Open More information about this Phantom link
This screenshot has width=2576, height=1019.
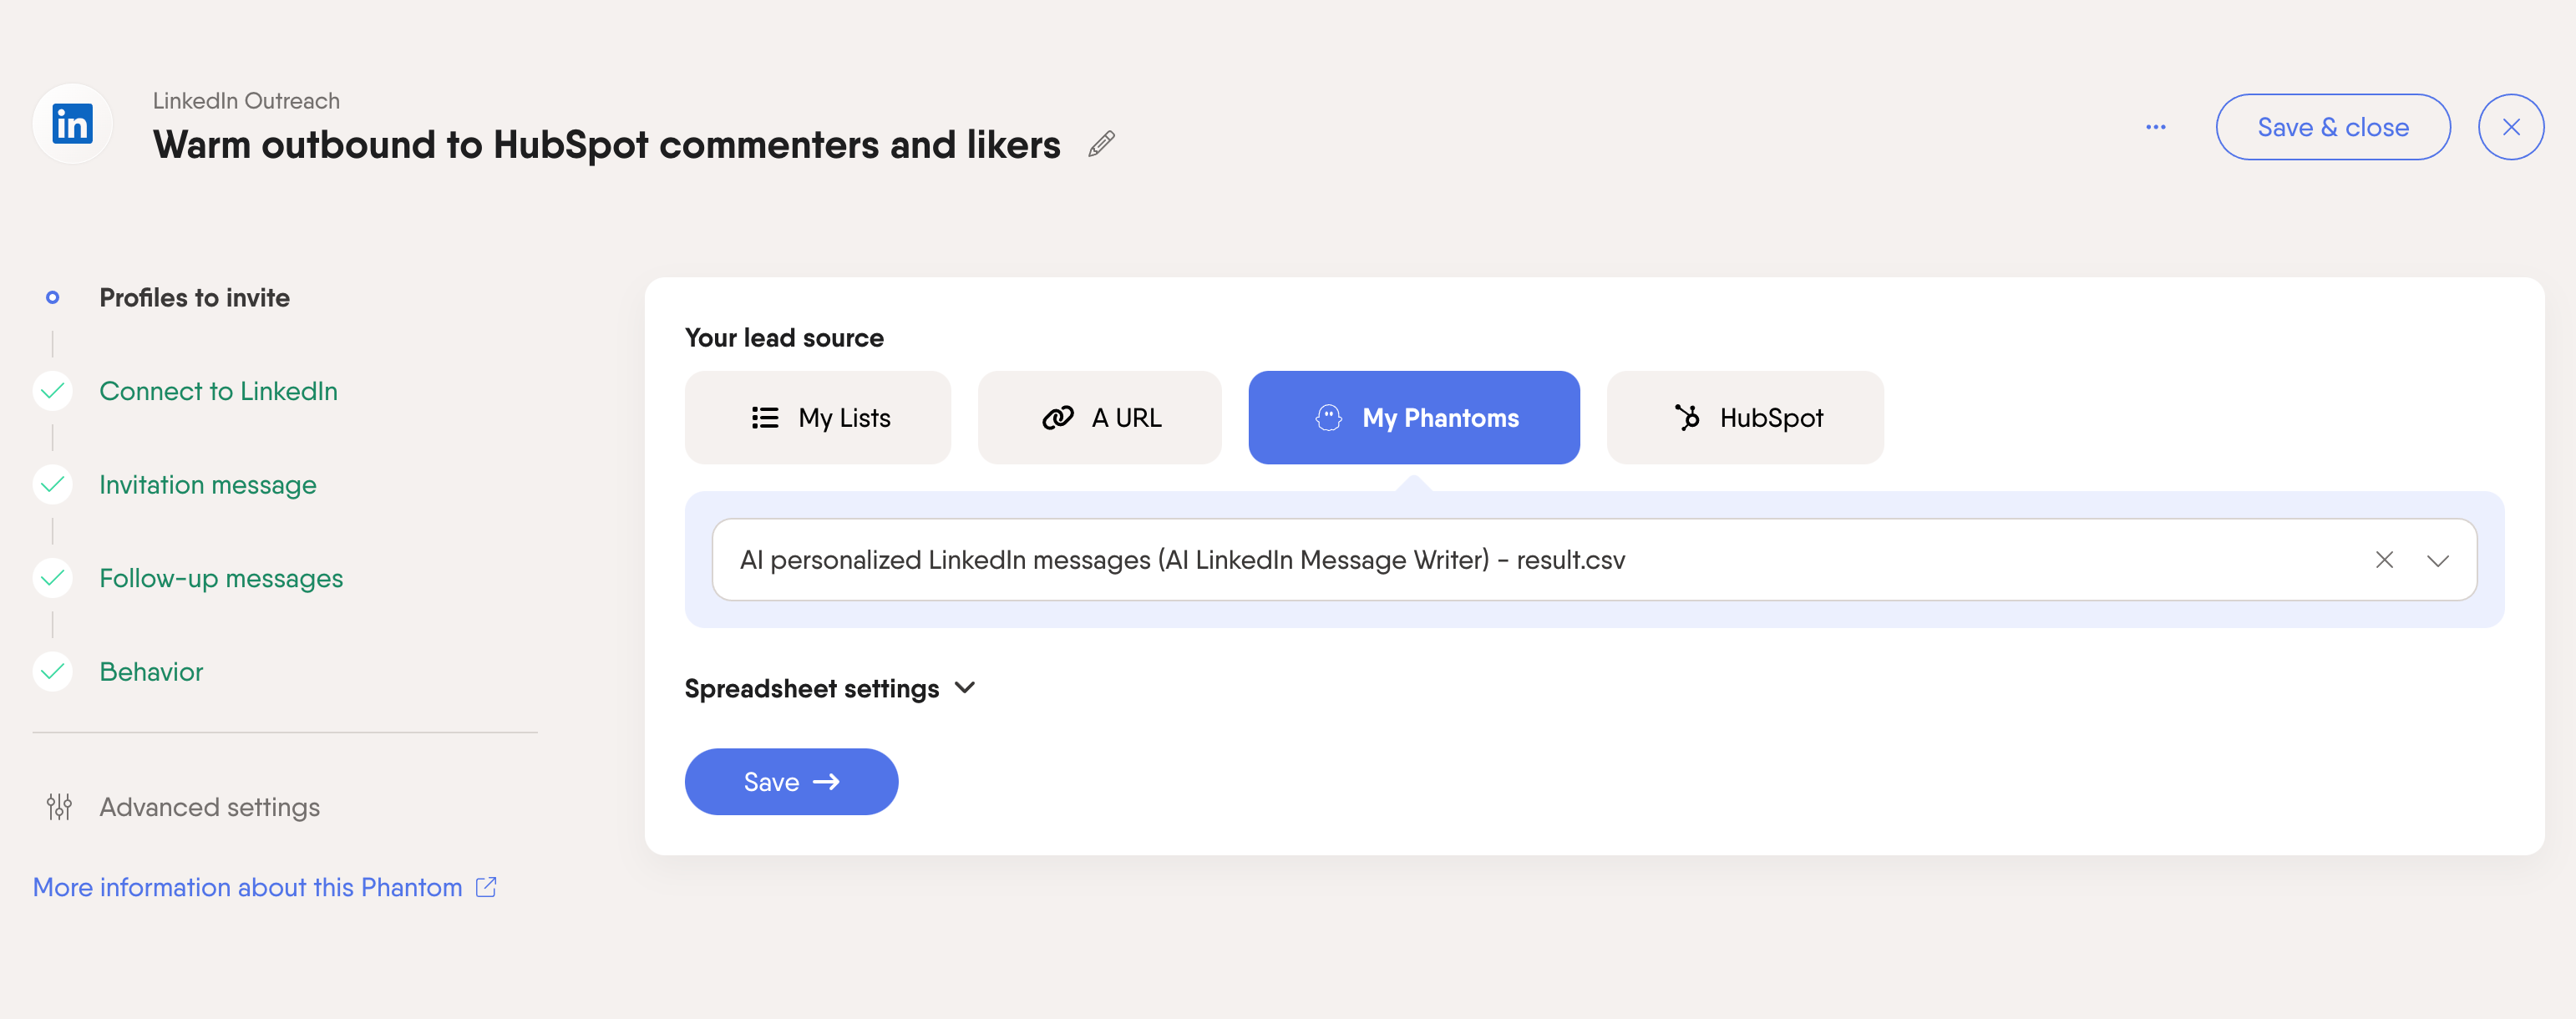(x=264, y=887)
